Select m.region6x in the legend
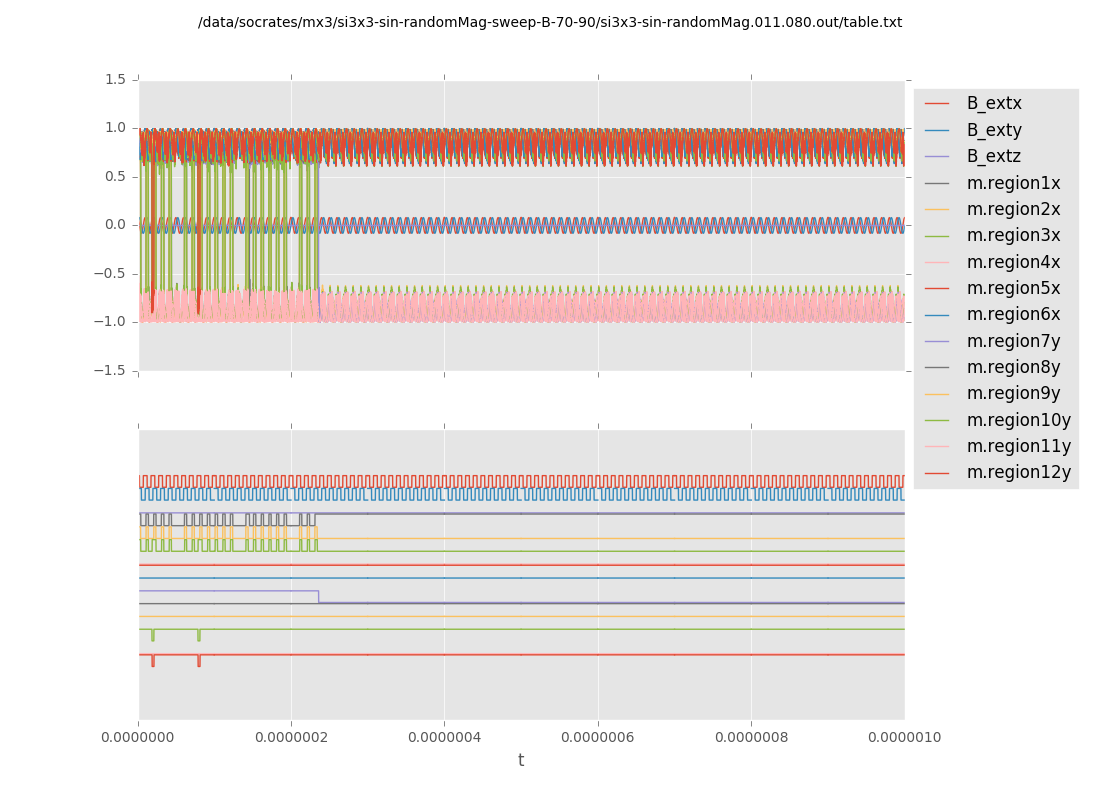Image resolution: width=1100 pixels, height=800 pixels. (1013, 314)
